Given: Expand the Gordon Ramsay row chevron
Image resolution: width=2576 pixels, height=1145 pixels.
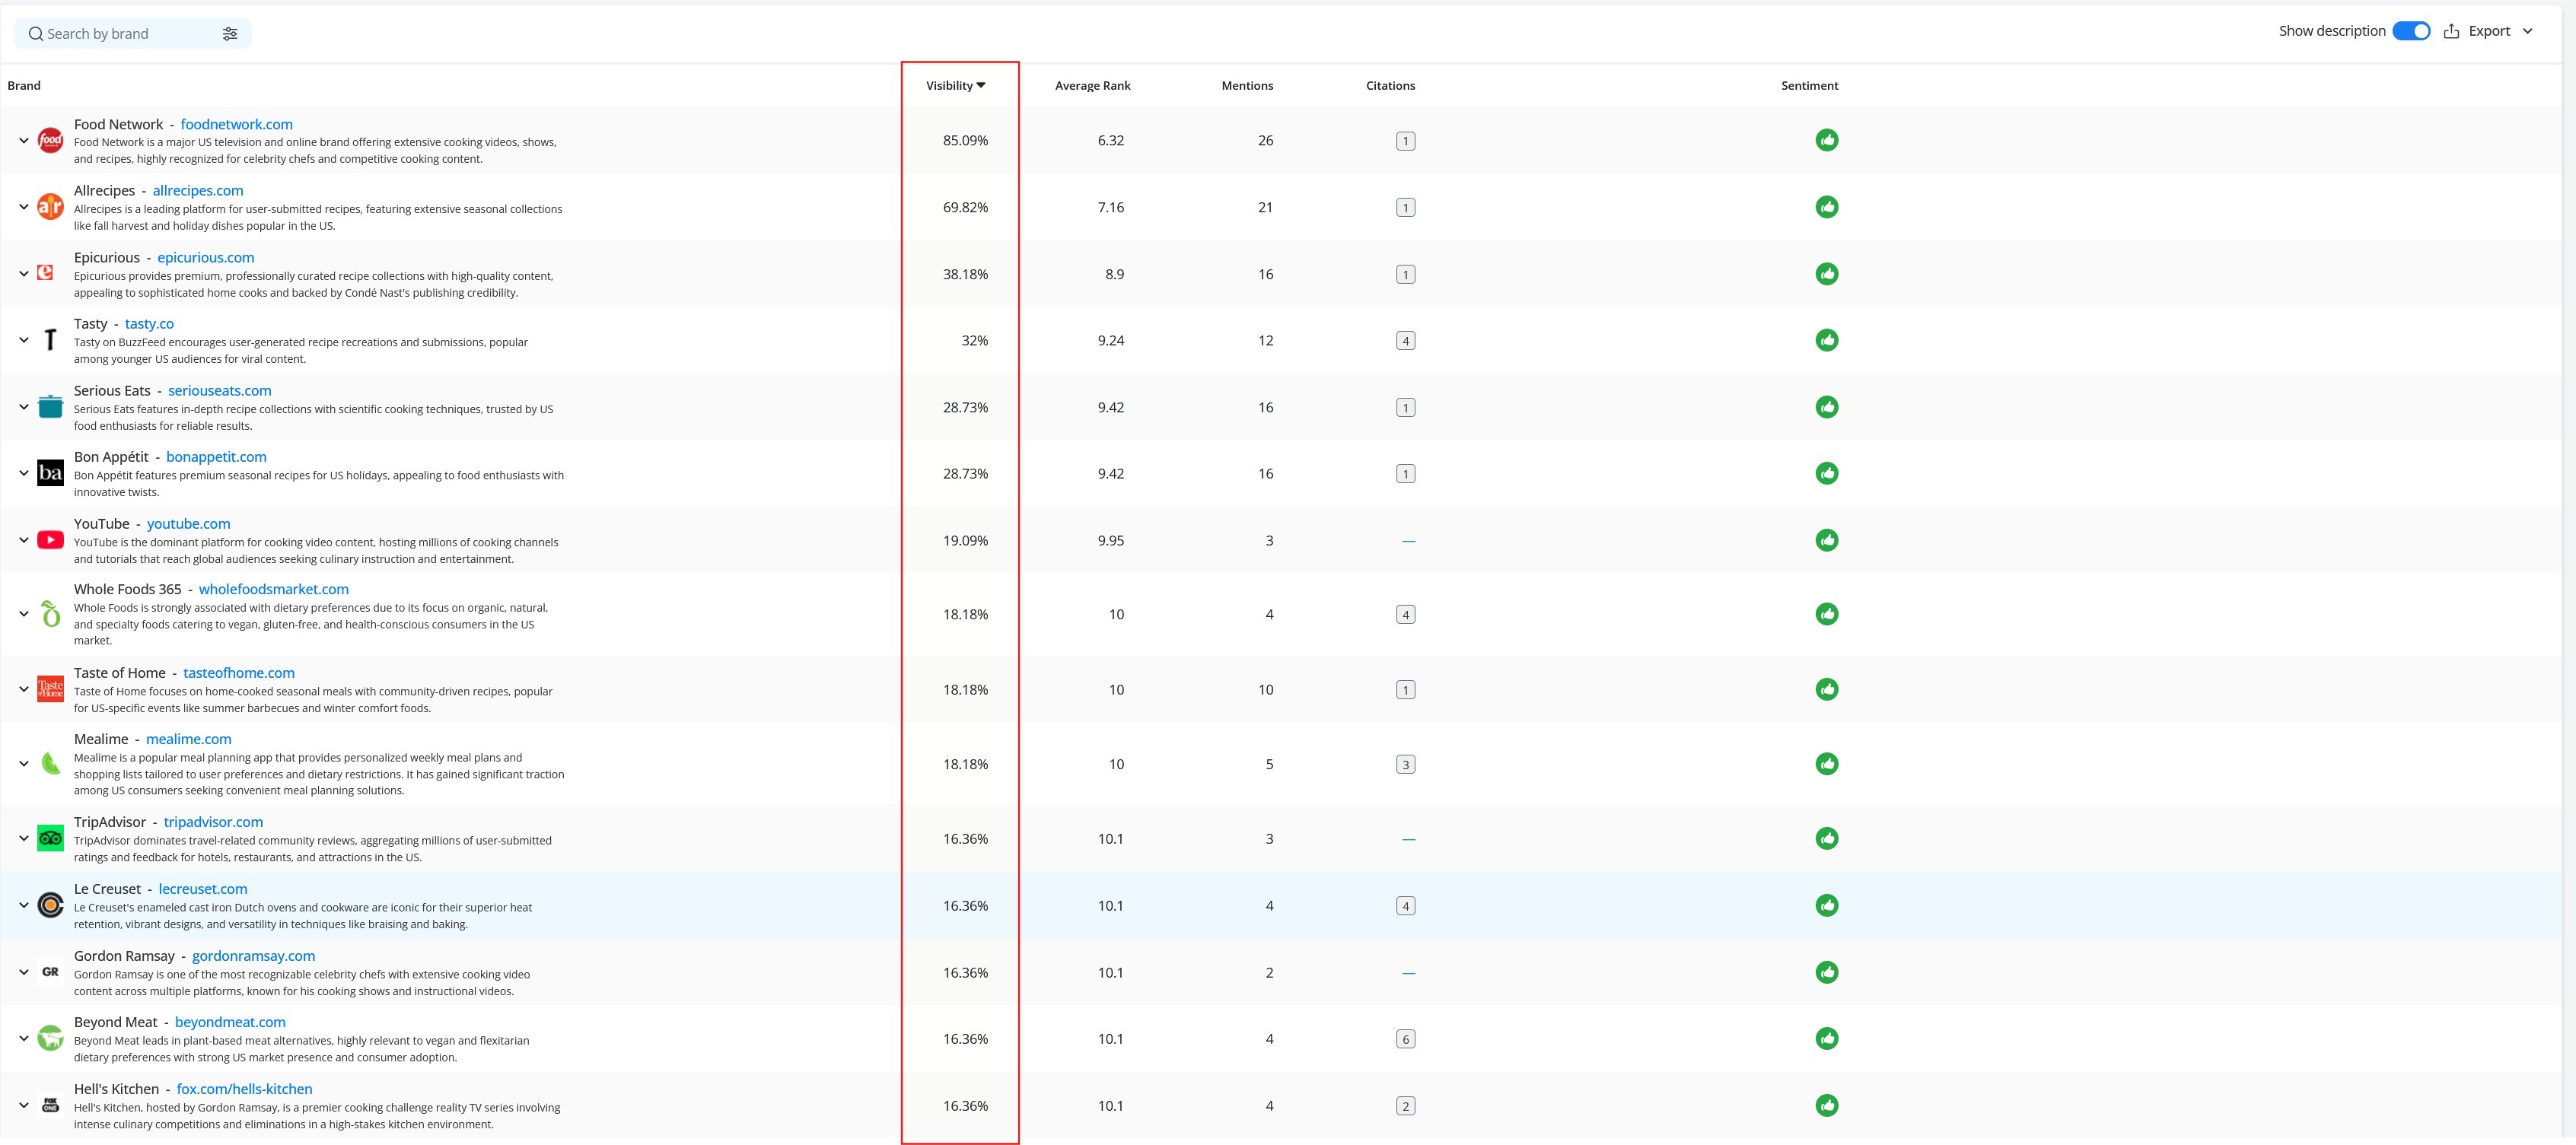Looking at the screenshot, I should [x=24, y=972].
